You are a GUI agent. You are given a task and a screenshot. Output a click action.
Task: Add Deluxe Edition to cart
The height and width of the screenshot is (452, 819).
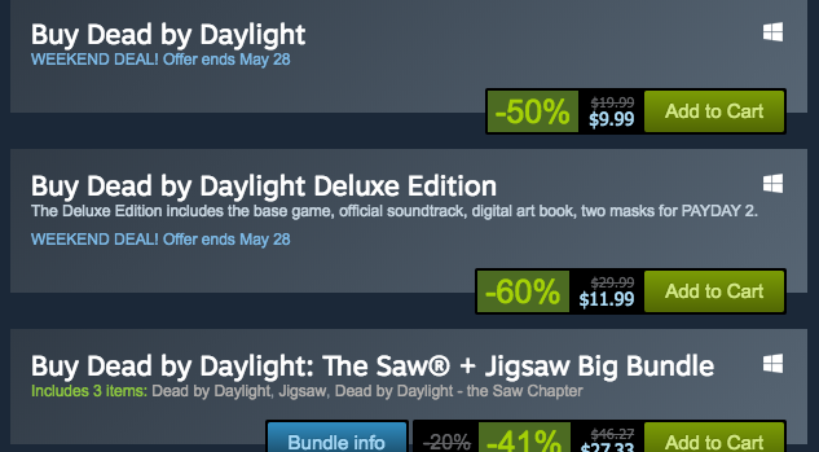pyautogui.click(x=714, y=291)
